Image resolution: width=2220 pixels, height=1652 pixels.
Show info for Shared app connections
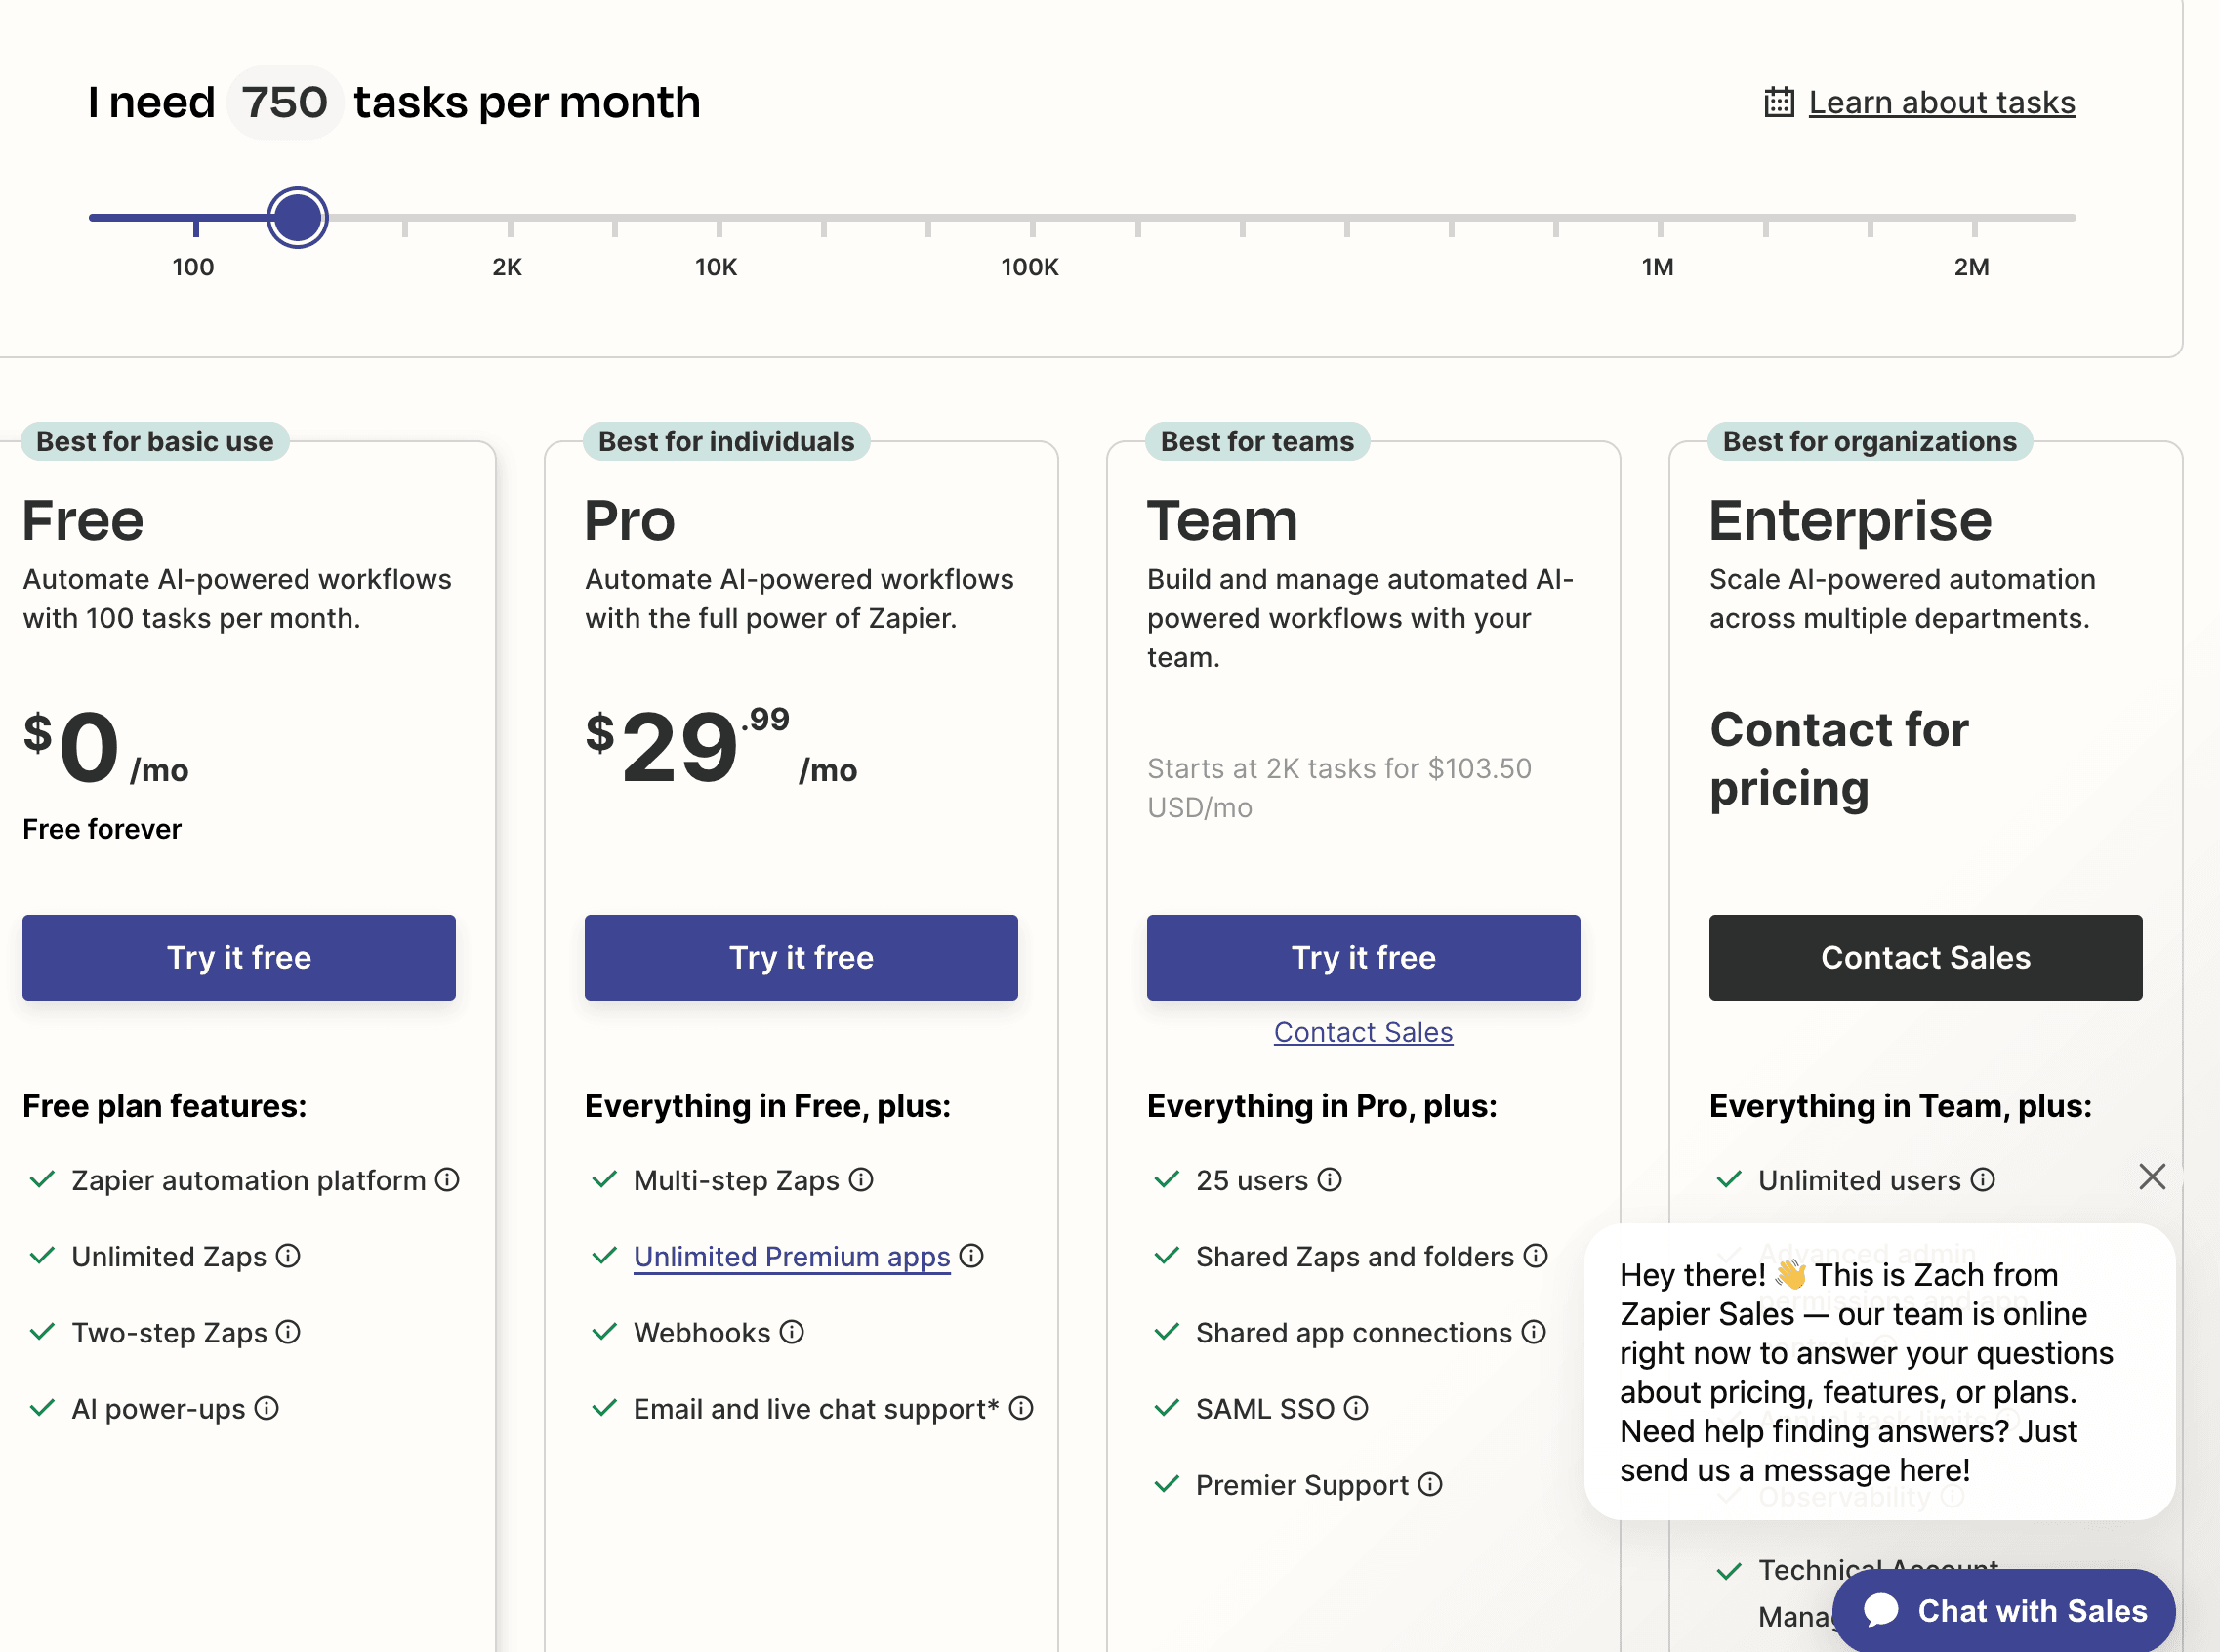[1533, 1332]
